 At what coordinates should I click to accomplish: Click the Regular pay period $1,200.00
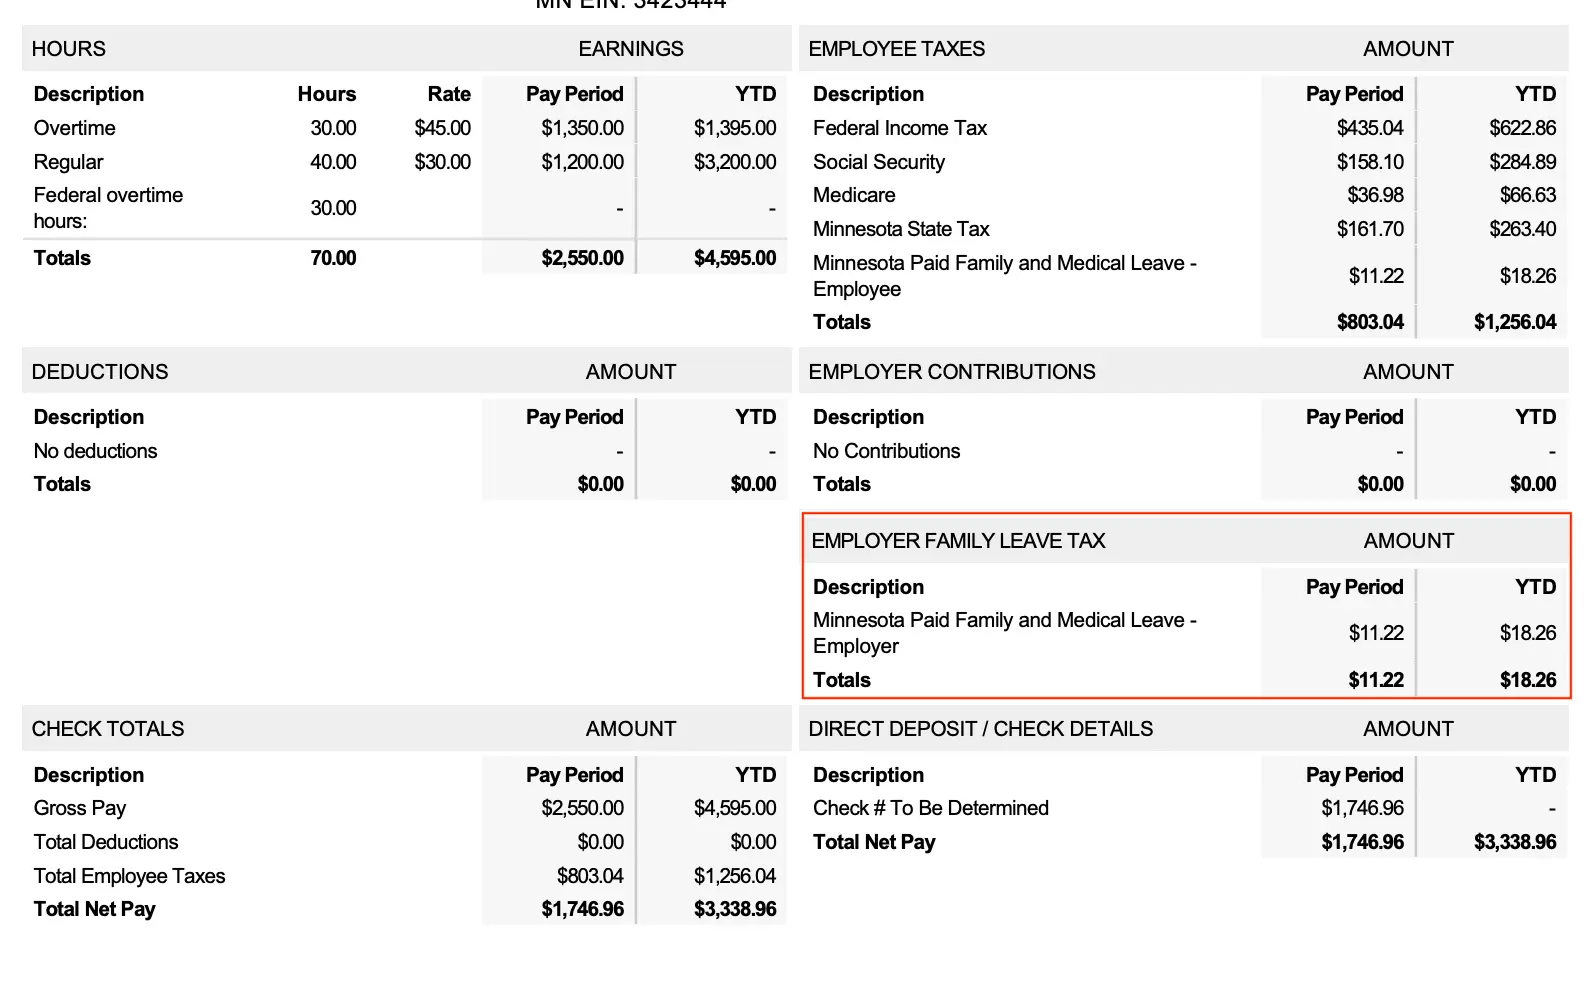[582, 162]
